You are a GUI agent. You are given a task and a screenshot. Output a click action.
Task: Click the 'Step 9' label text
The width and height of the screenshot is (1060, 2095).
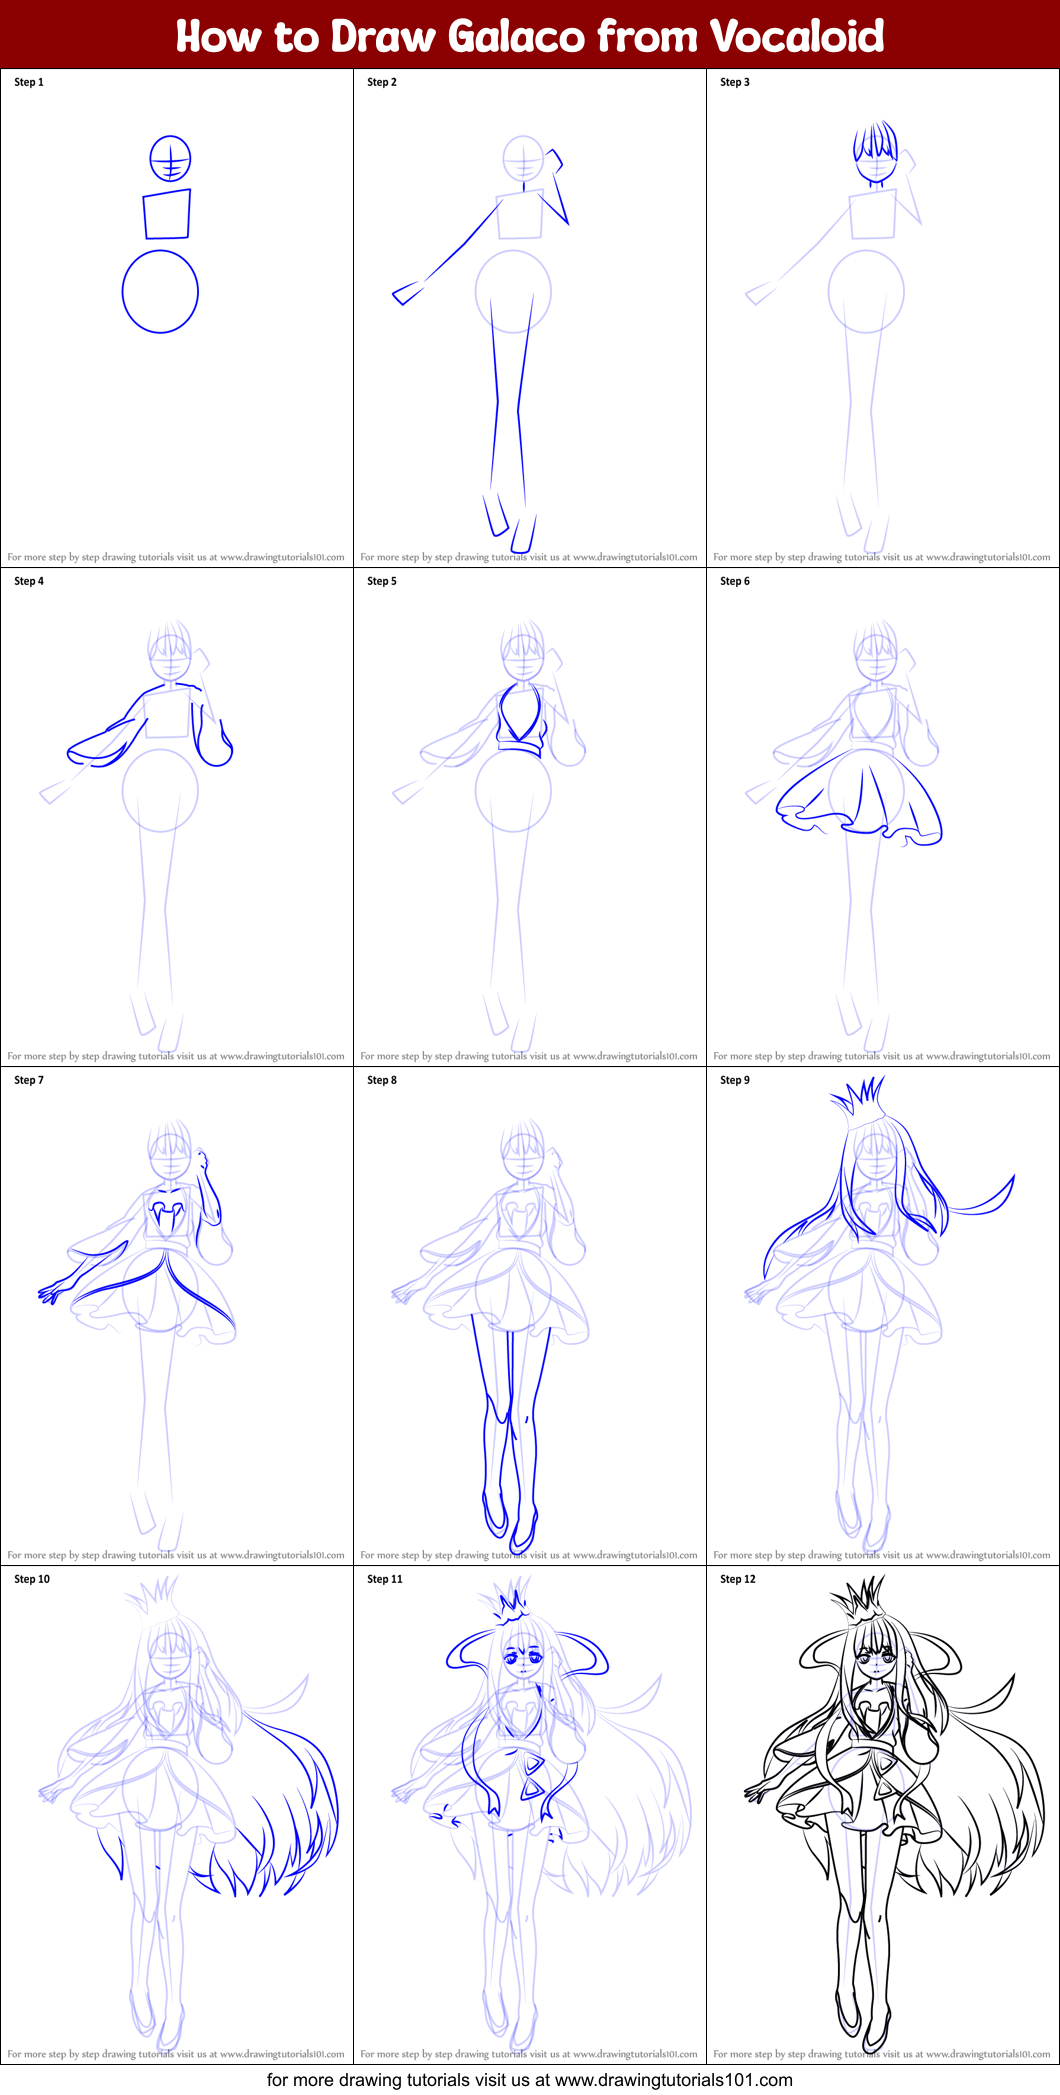(x=735, y=1080)
